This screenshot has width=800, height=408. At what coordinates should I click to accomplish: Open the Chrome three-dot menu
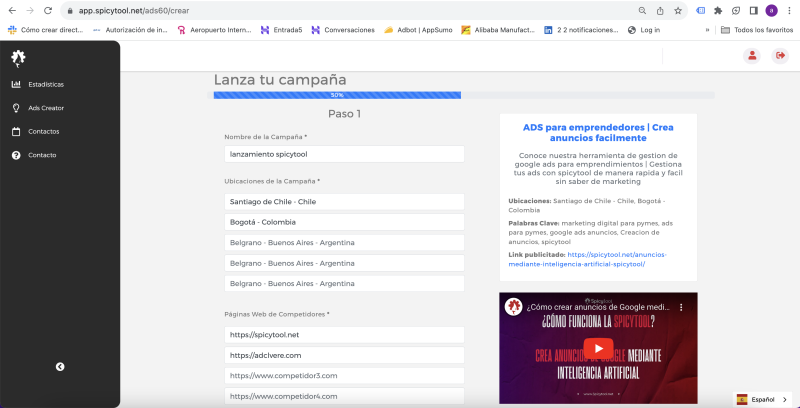(x=789, y=11)
